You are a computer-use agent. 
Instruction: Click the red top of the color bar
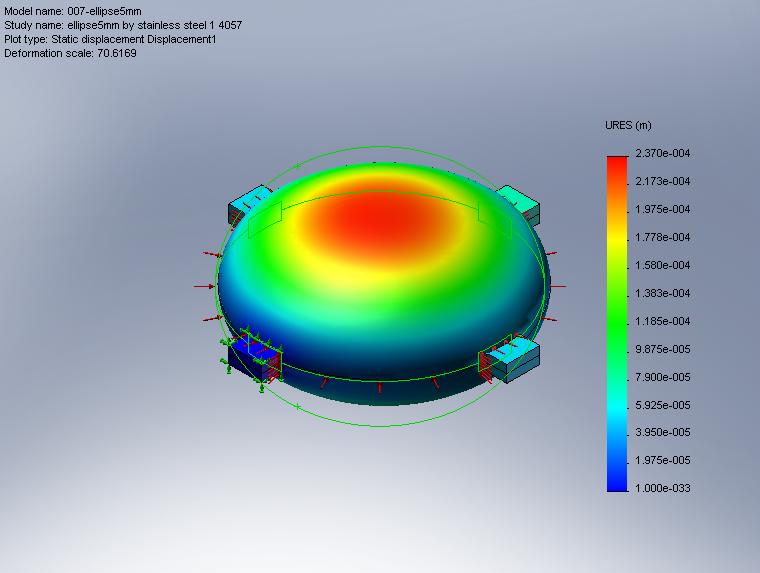pos(616,164)
